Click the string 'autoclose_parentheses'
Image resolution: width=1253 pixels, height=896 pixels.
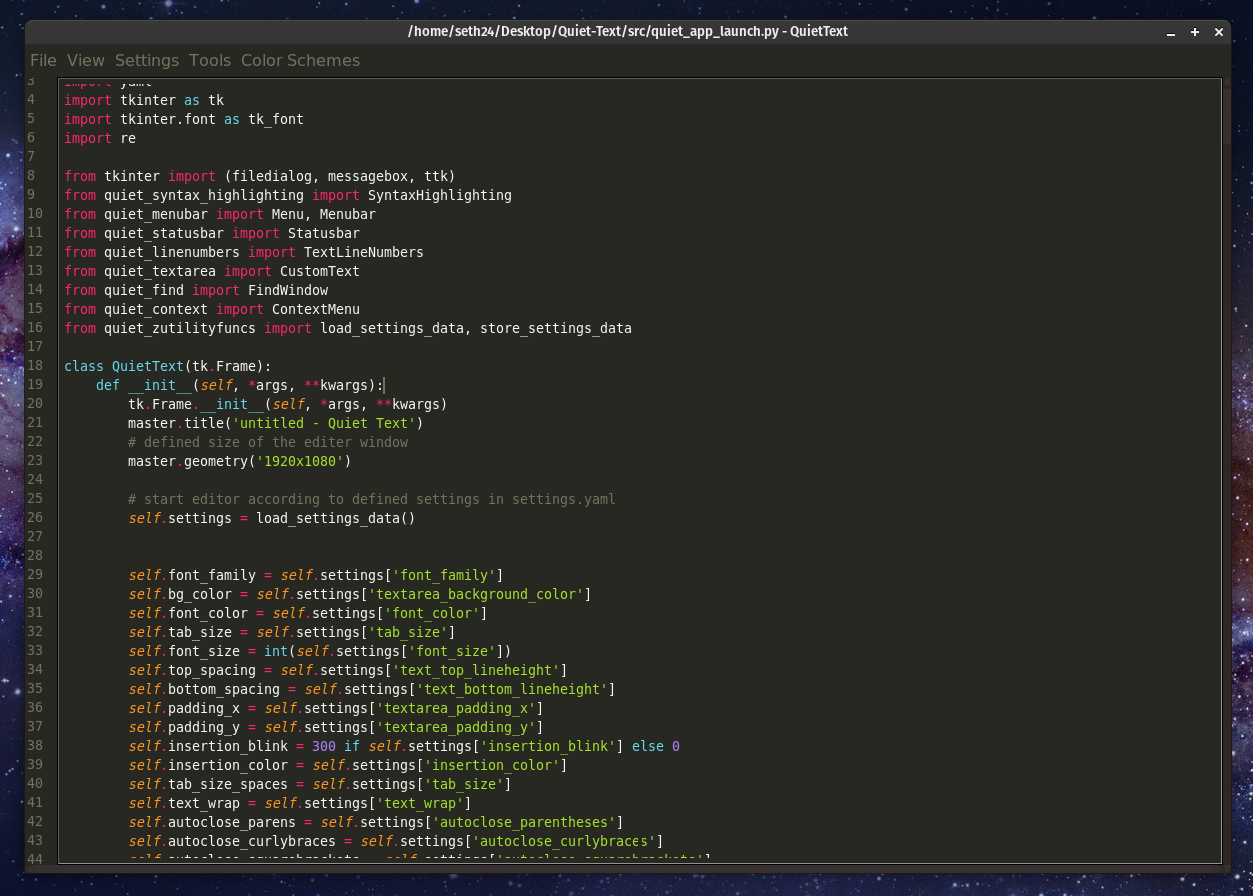tap(523, 822)
